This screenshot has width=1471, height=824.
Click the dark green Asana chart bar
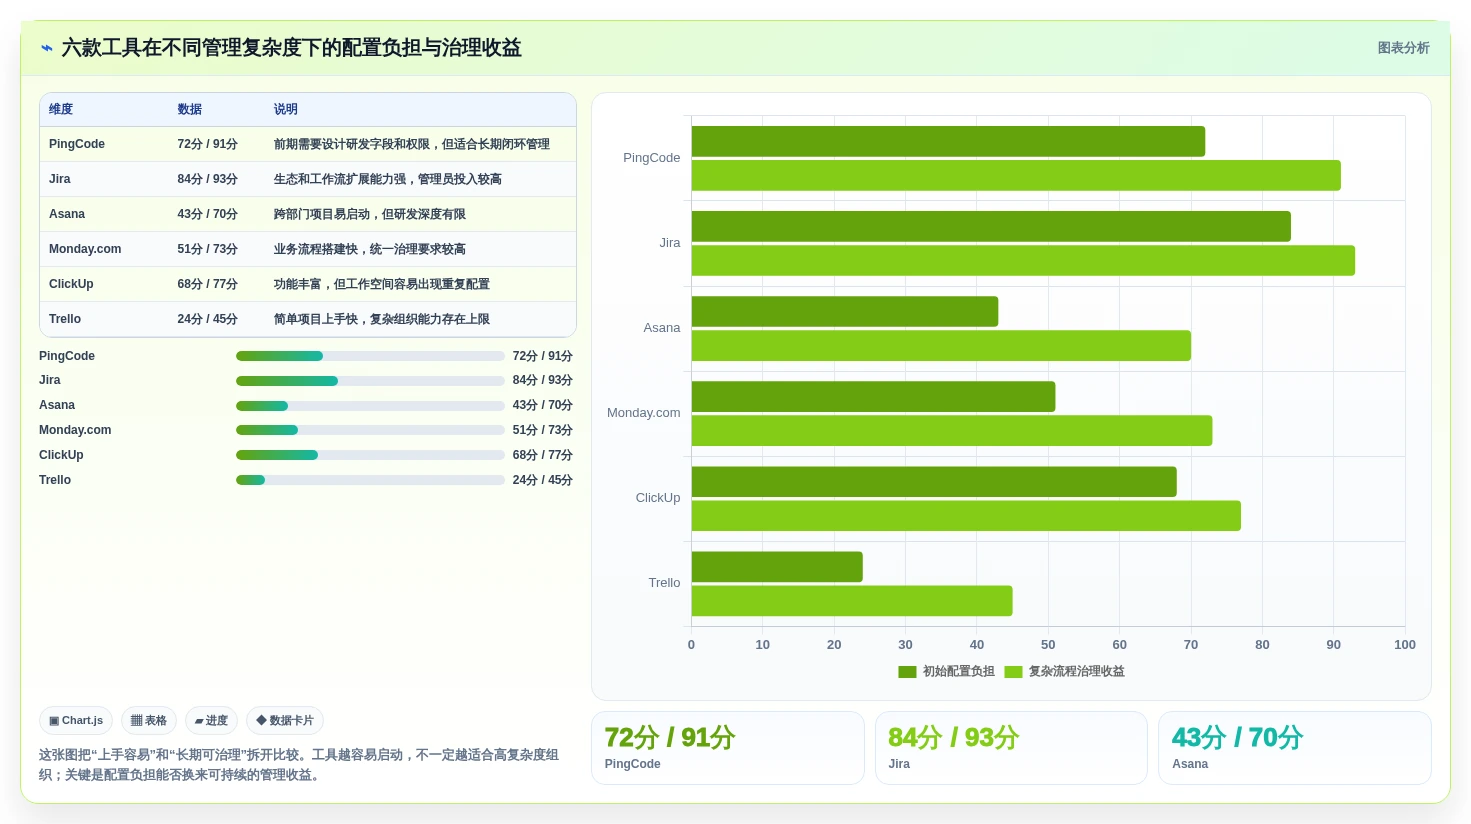tap(845, 311)
